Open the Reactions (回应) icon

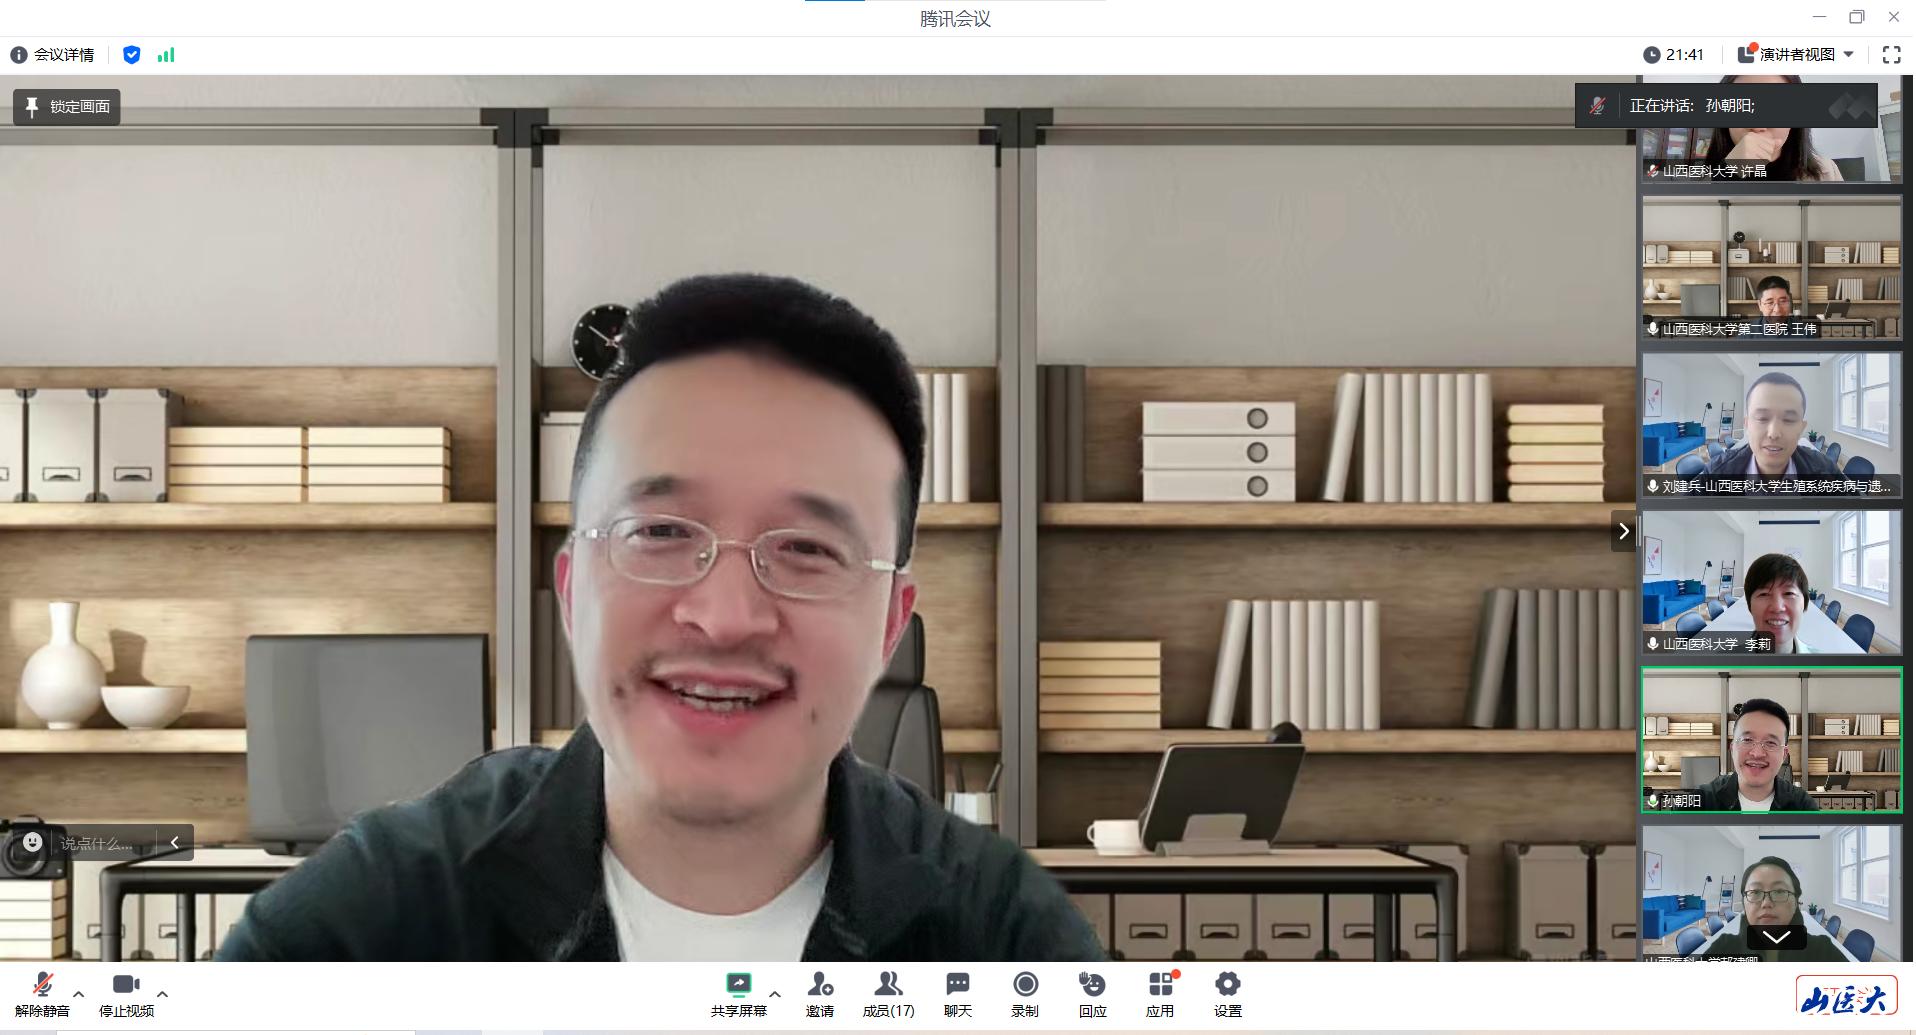point(1092,986)
